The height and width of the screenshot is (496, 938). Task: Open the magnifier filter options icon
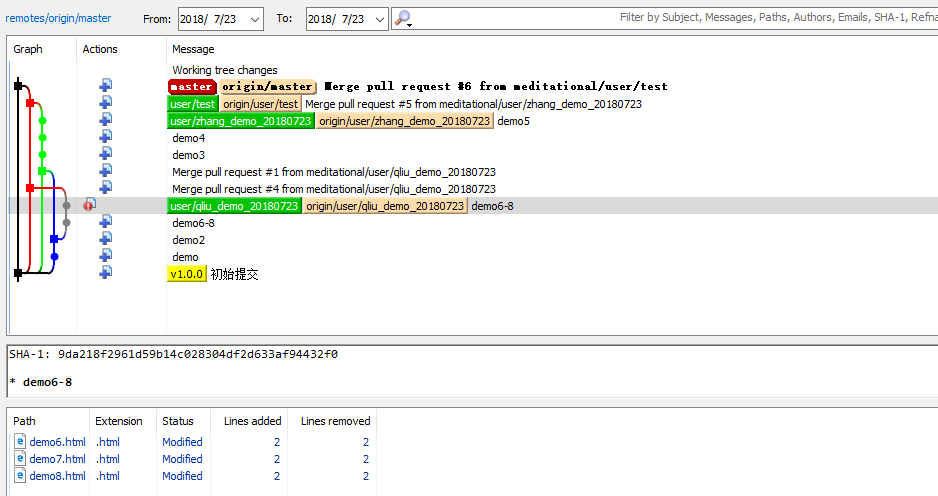pos(402,18)
